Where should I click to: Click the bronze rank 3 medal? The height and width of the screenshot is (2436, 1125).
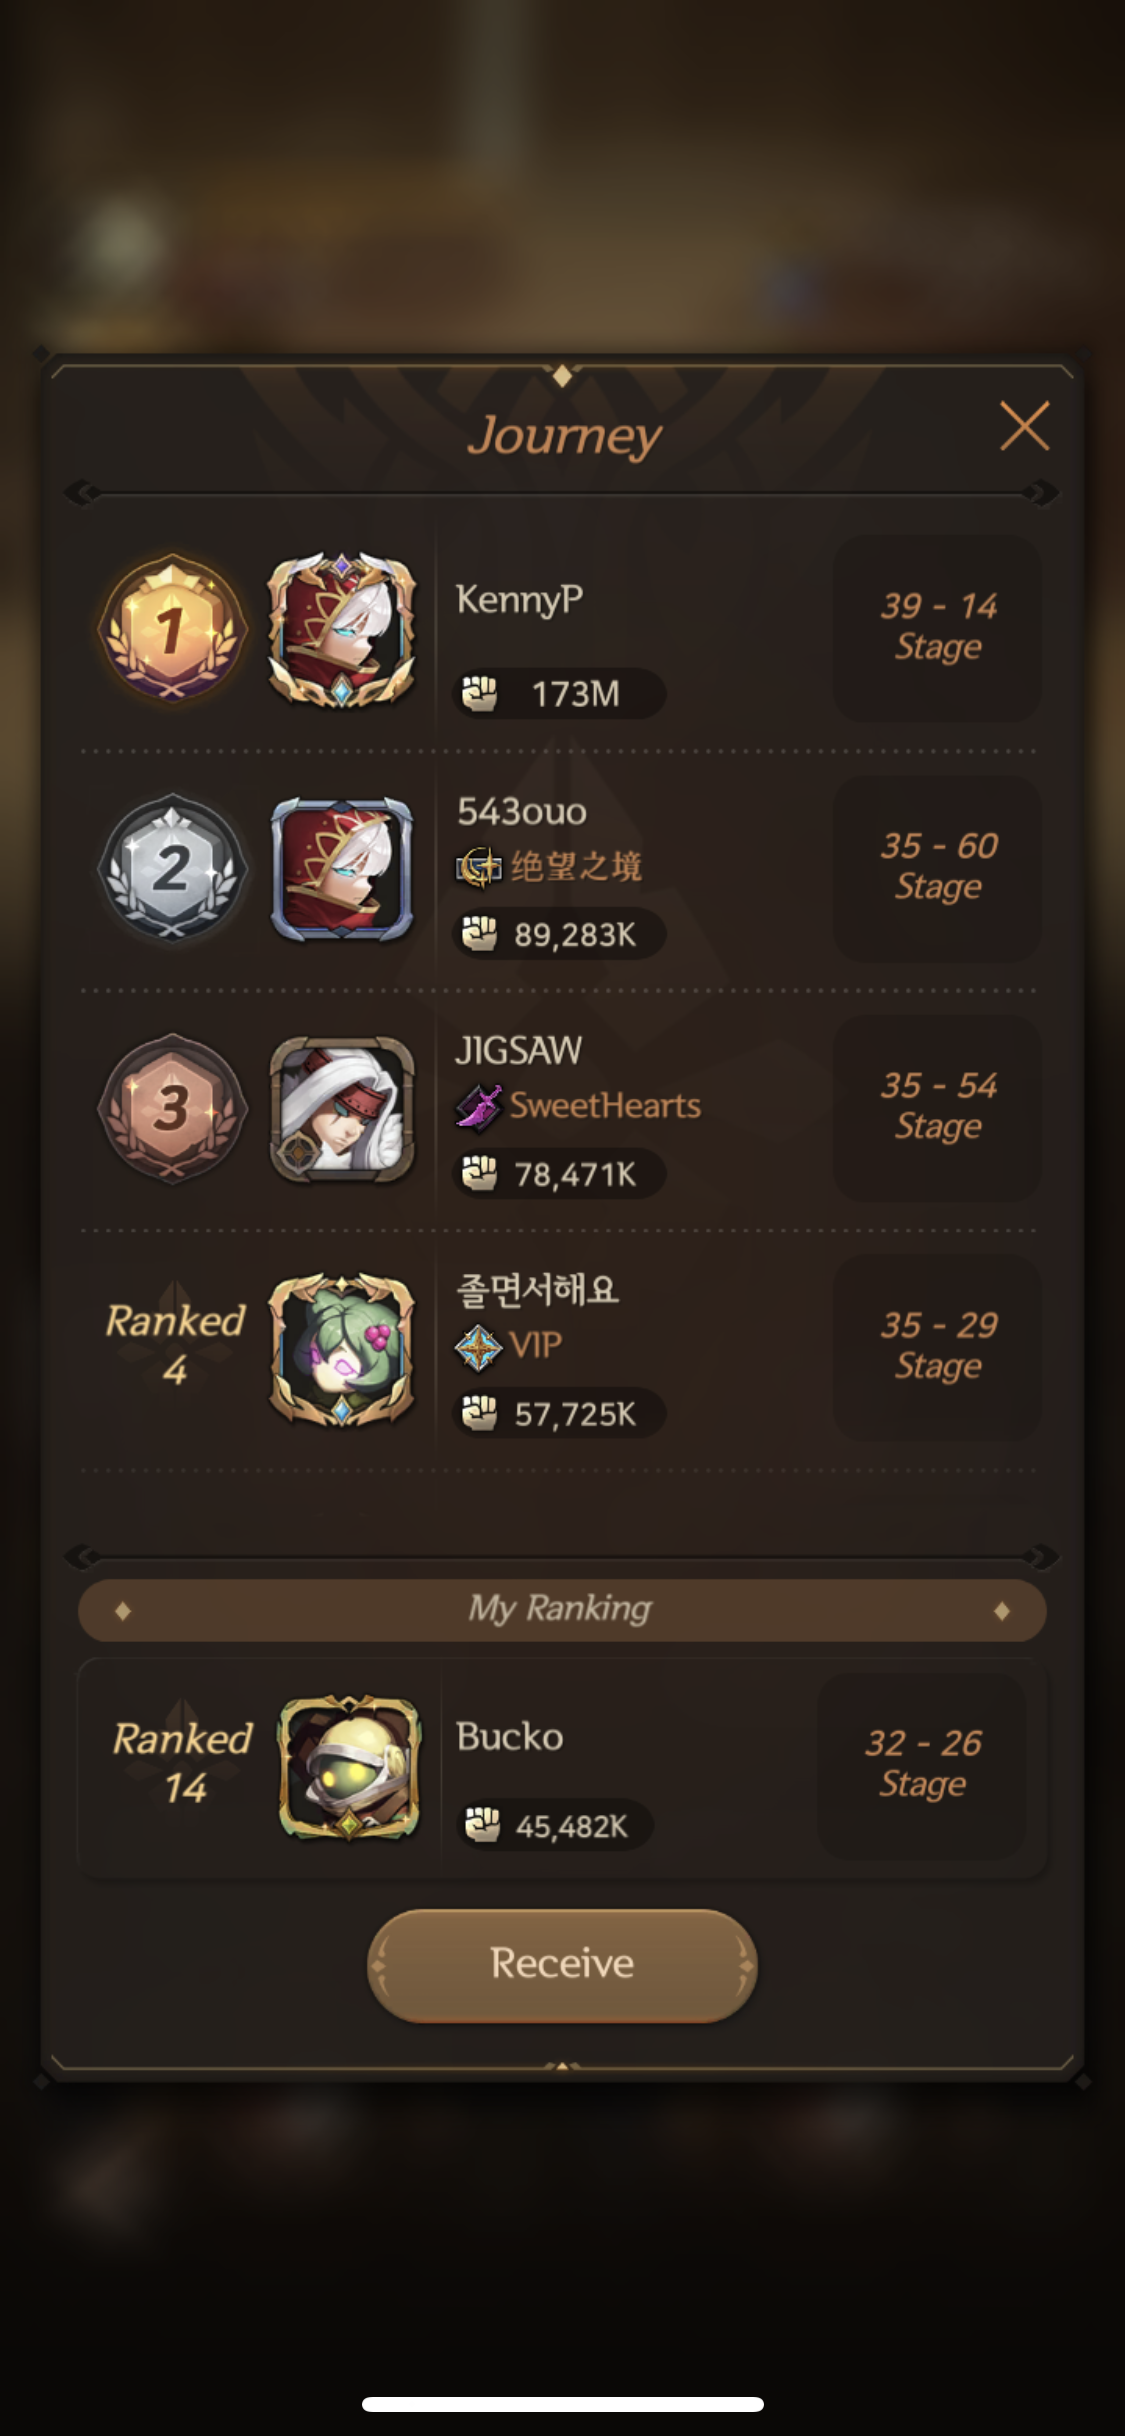[172, 1108]
